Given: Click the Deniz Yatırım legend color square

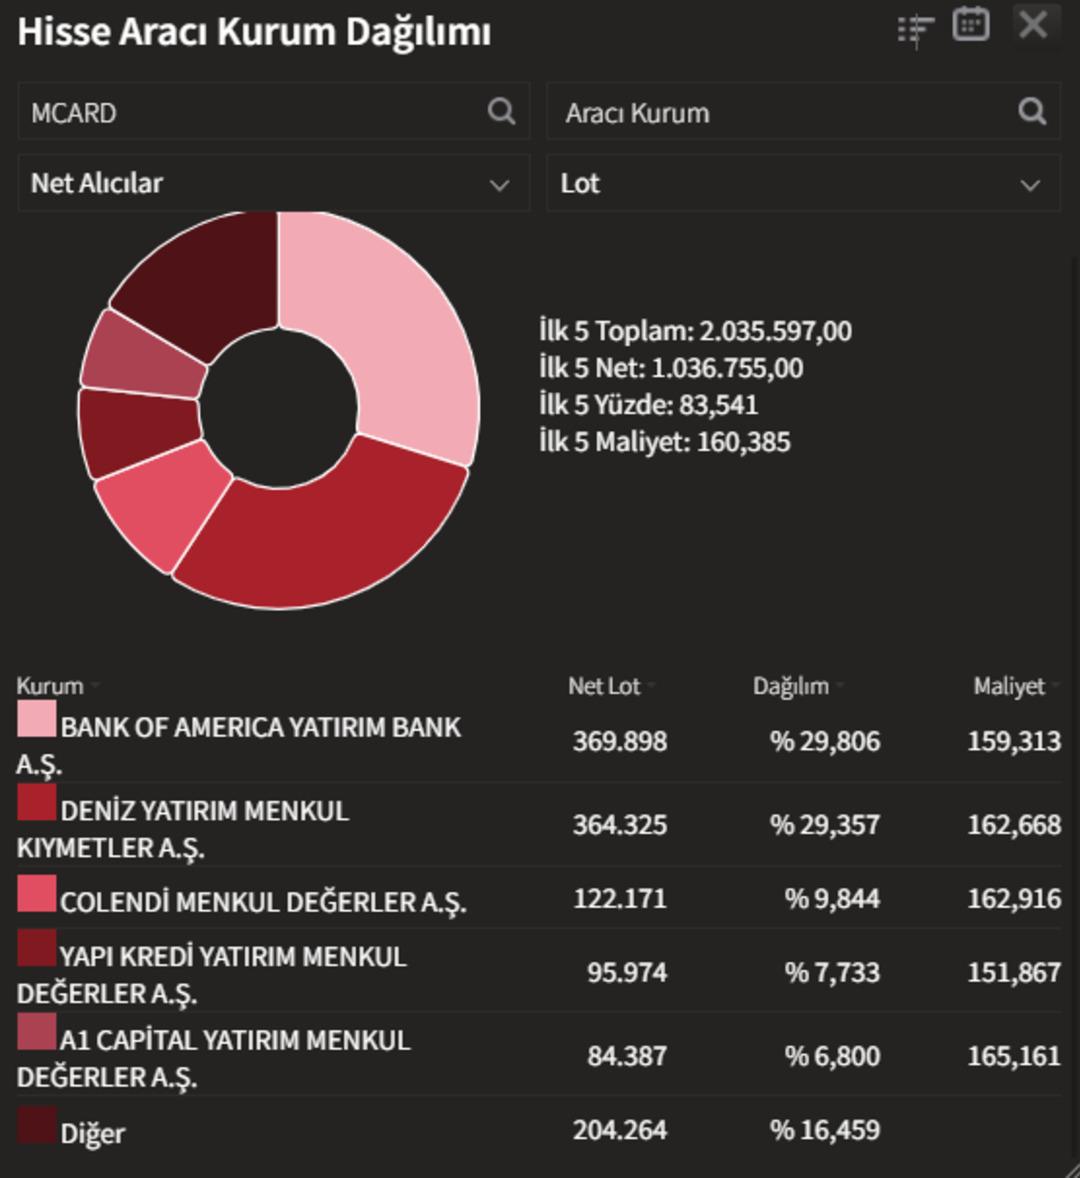Looking at the screenshot, I should [36, 803].
